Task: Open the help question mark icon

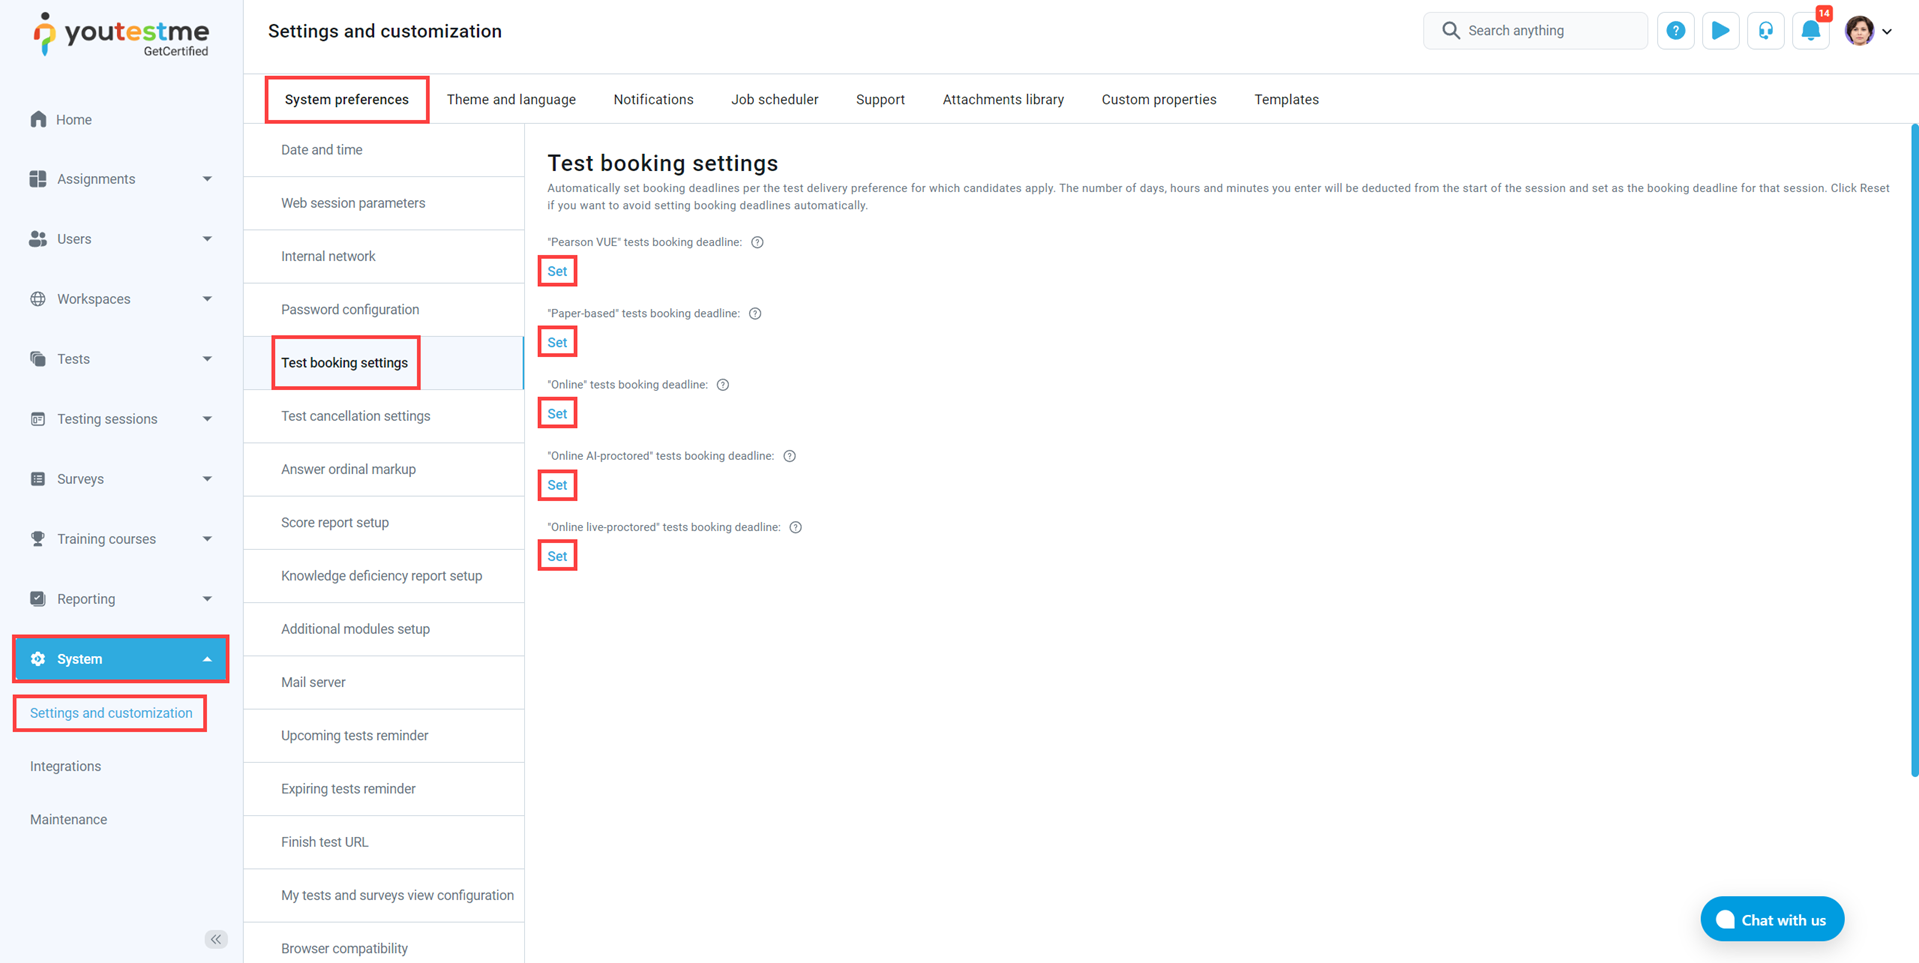Action: click(x=1675, y=31)
